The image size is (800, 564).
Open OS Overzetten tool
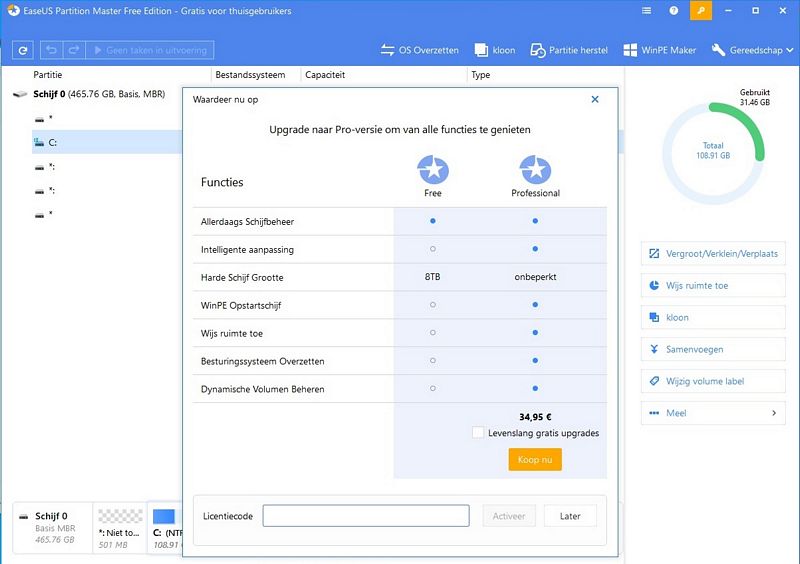tap(419, 50)
